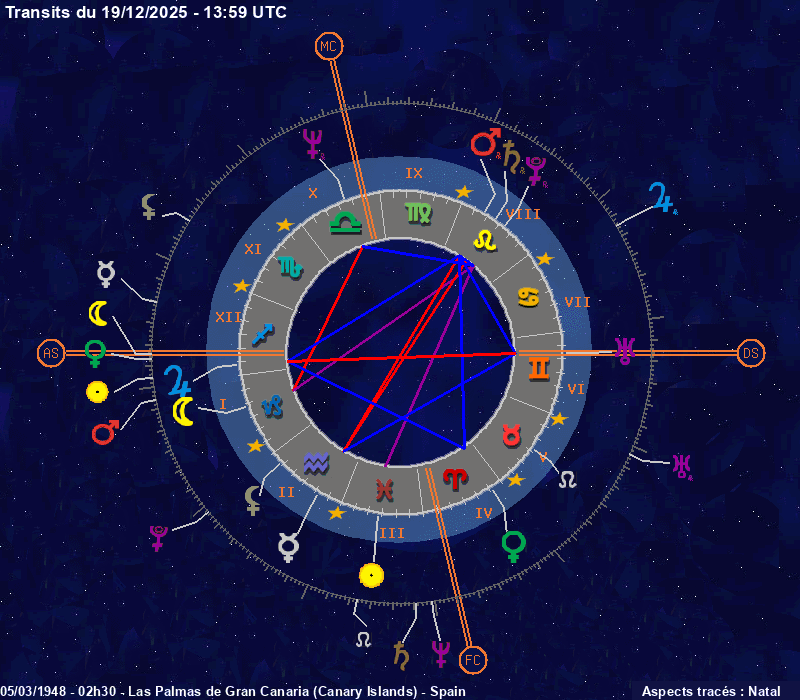This screenshot has height=700, width=800.
Task: Click the Gemini zodiac sign symbol
Action: 539,368
